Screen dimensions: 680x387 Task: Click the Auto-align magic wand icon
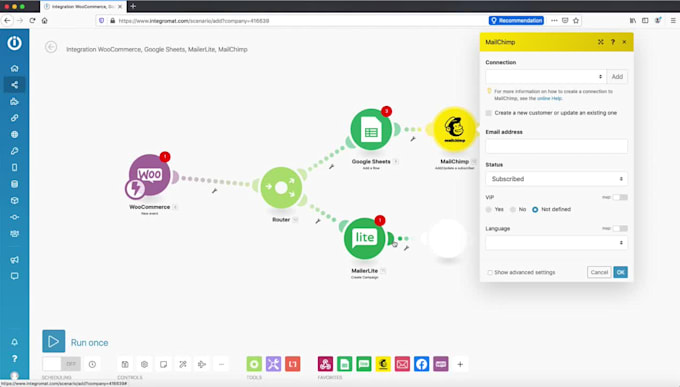[183, 364]
